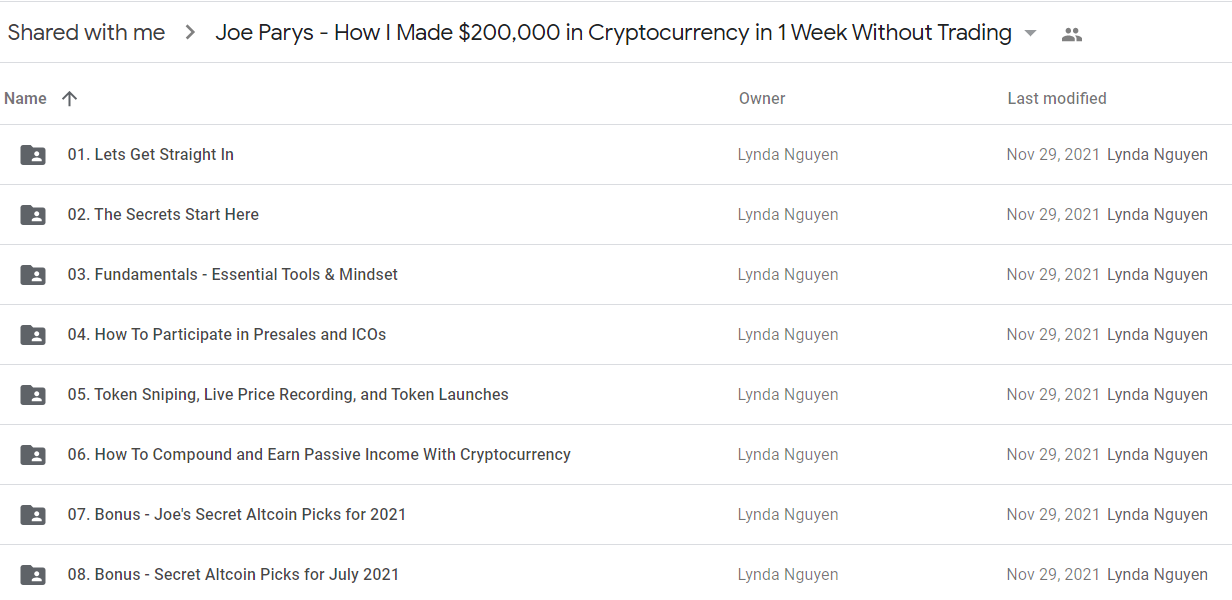Image resolution: width=1232 pixels, height=600 pixels.
Task: Go back to Shared with me
Action: tap(86, 32)
